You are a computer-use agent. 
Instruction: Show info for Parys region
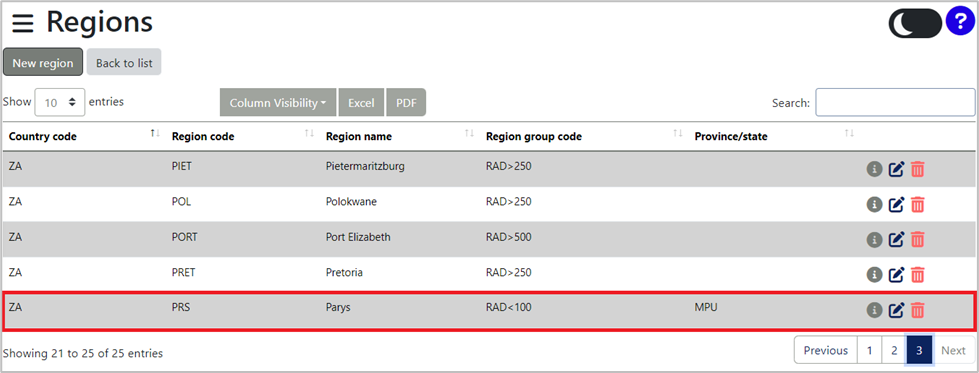(874, 309)
